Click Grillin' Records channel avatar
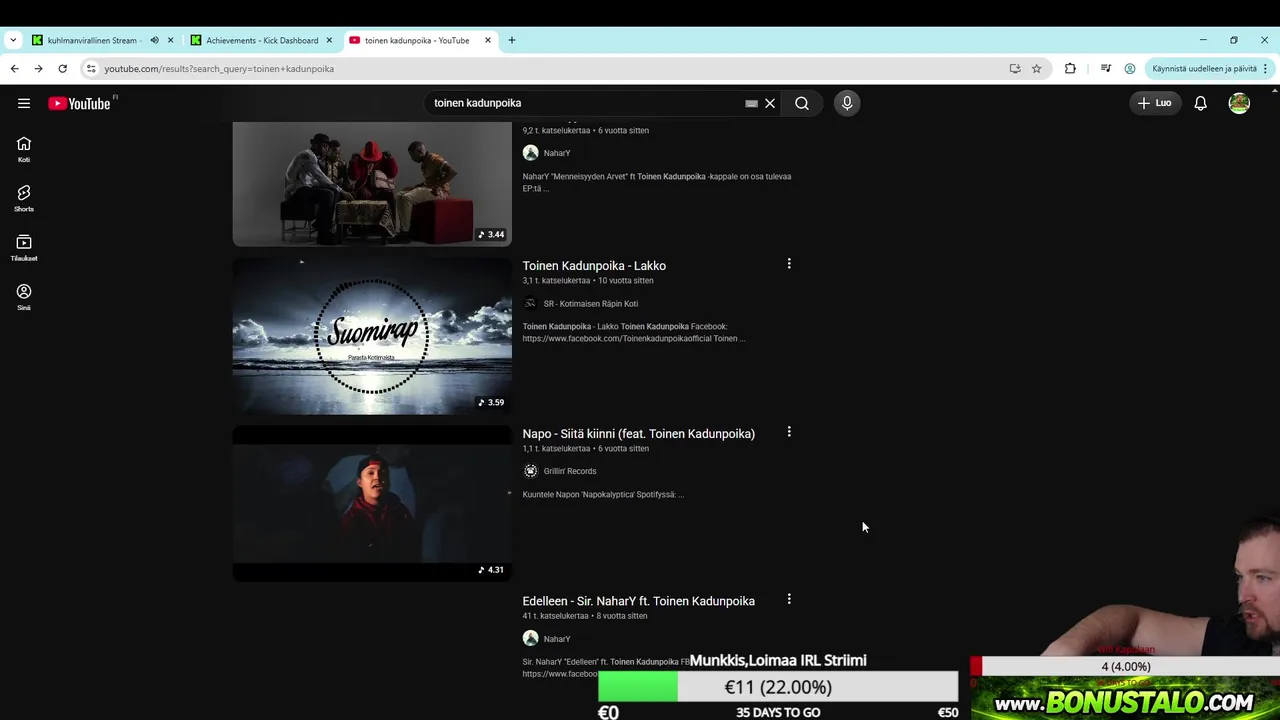This screenshot has height=720, width=1280. point(530,471)
